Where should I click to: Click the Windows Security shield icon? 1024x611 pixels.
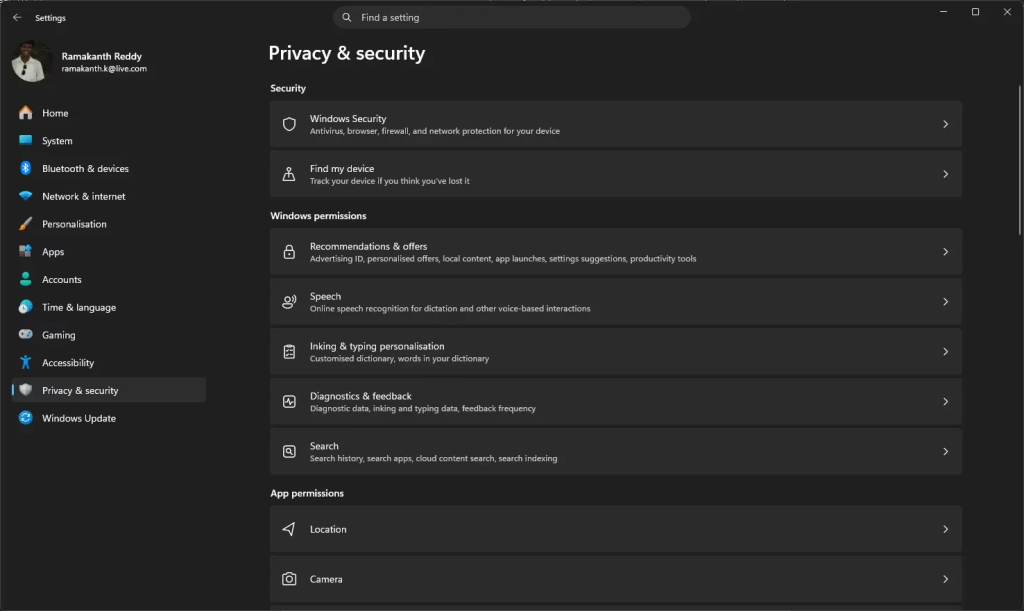289,124
